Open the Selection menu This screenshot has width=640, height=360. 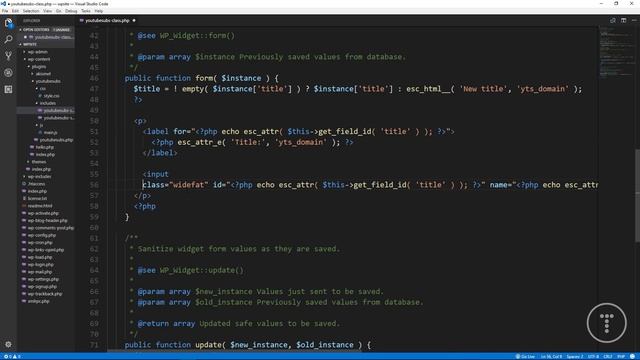pos(31,11)
